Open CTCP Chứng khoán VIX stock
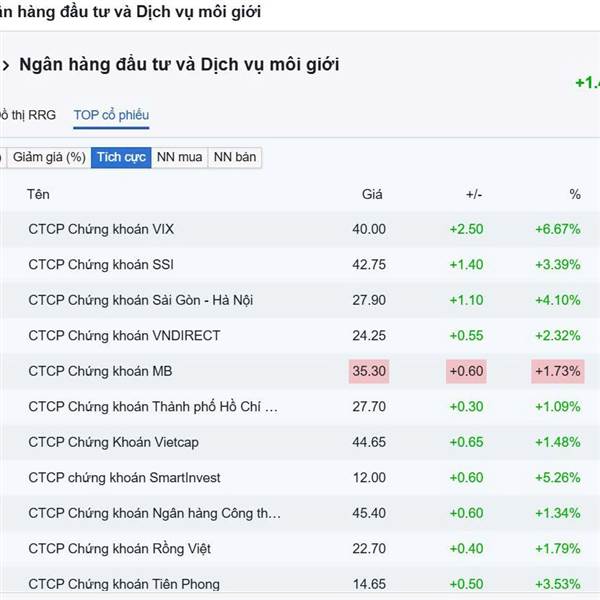Screen dimensions: 600x600 101,229
